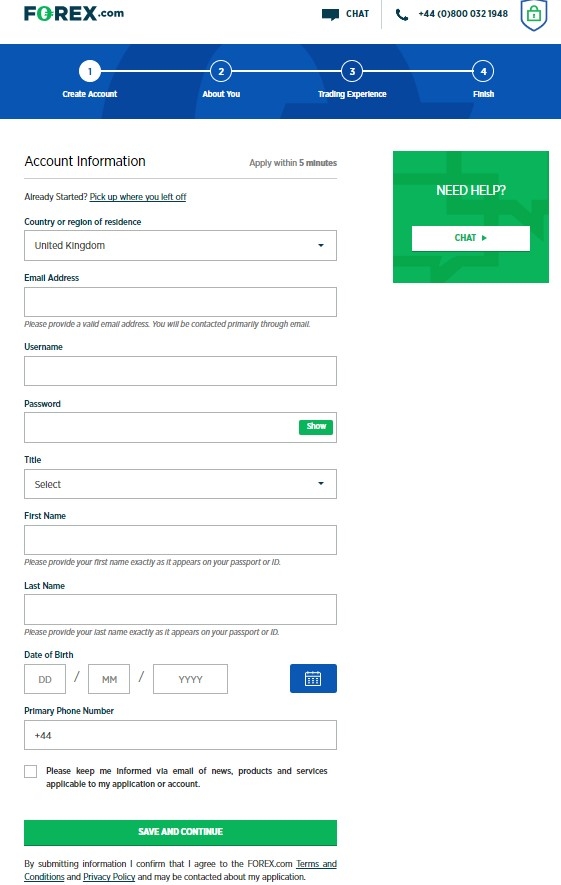Go to Trading Experience step
This screenshot has width=561, height=885.
pyautogui.click(x=352, y=71)
